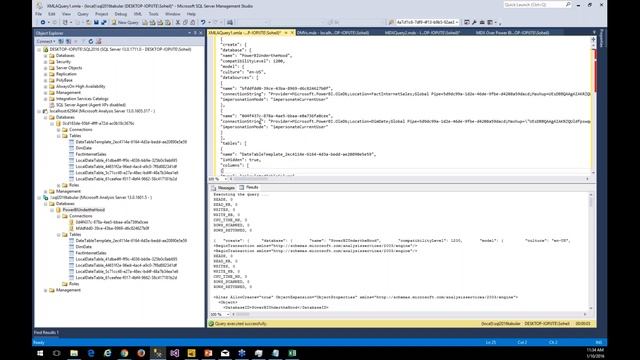
Task: Click the editor horizontal scrollbar
Action: [408, 179]
